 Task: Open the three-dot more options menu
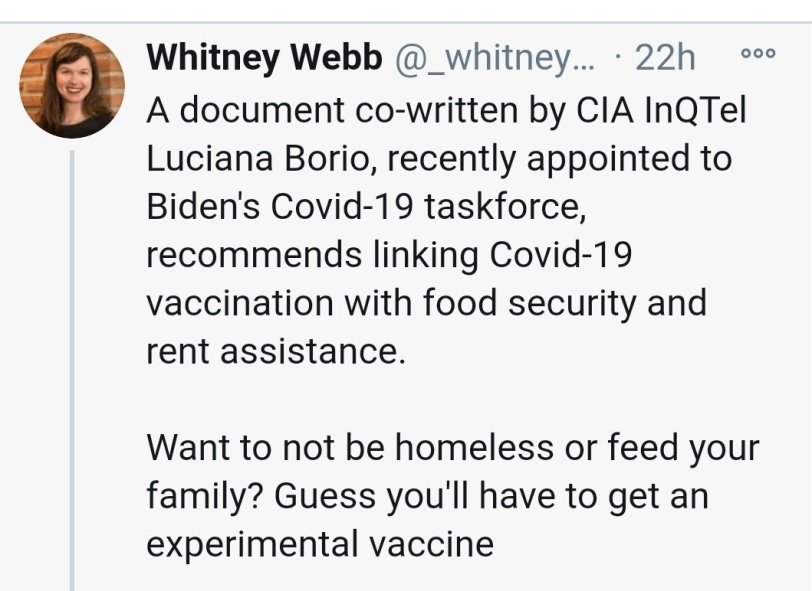click(x=763, y=55)
